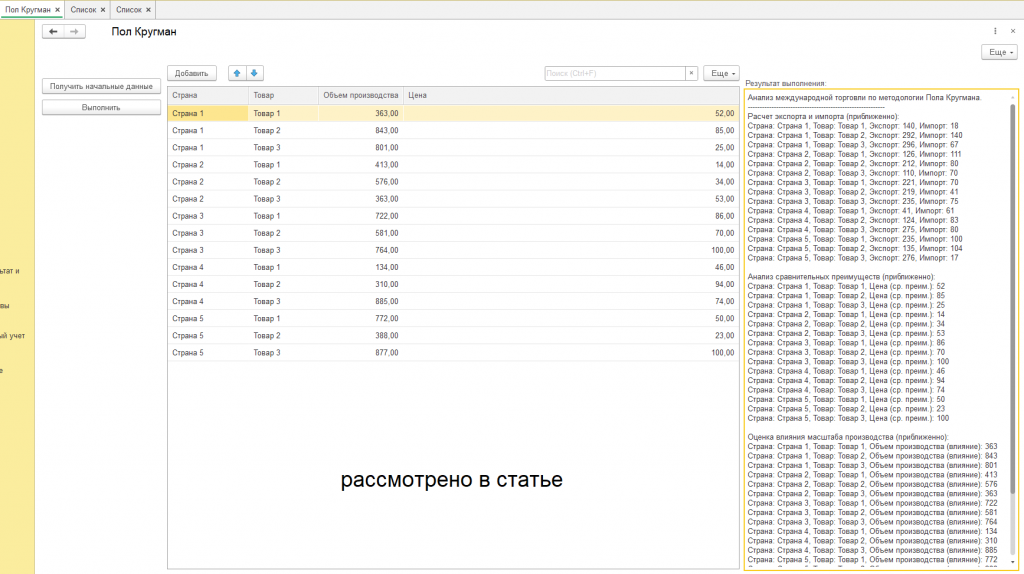Click the results scrollbar down arrow

tap(1013, 562)
